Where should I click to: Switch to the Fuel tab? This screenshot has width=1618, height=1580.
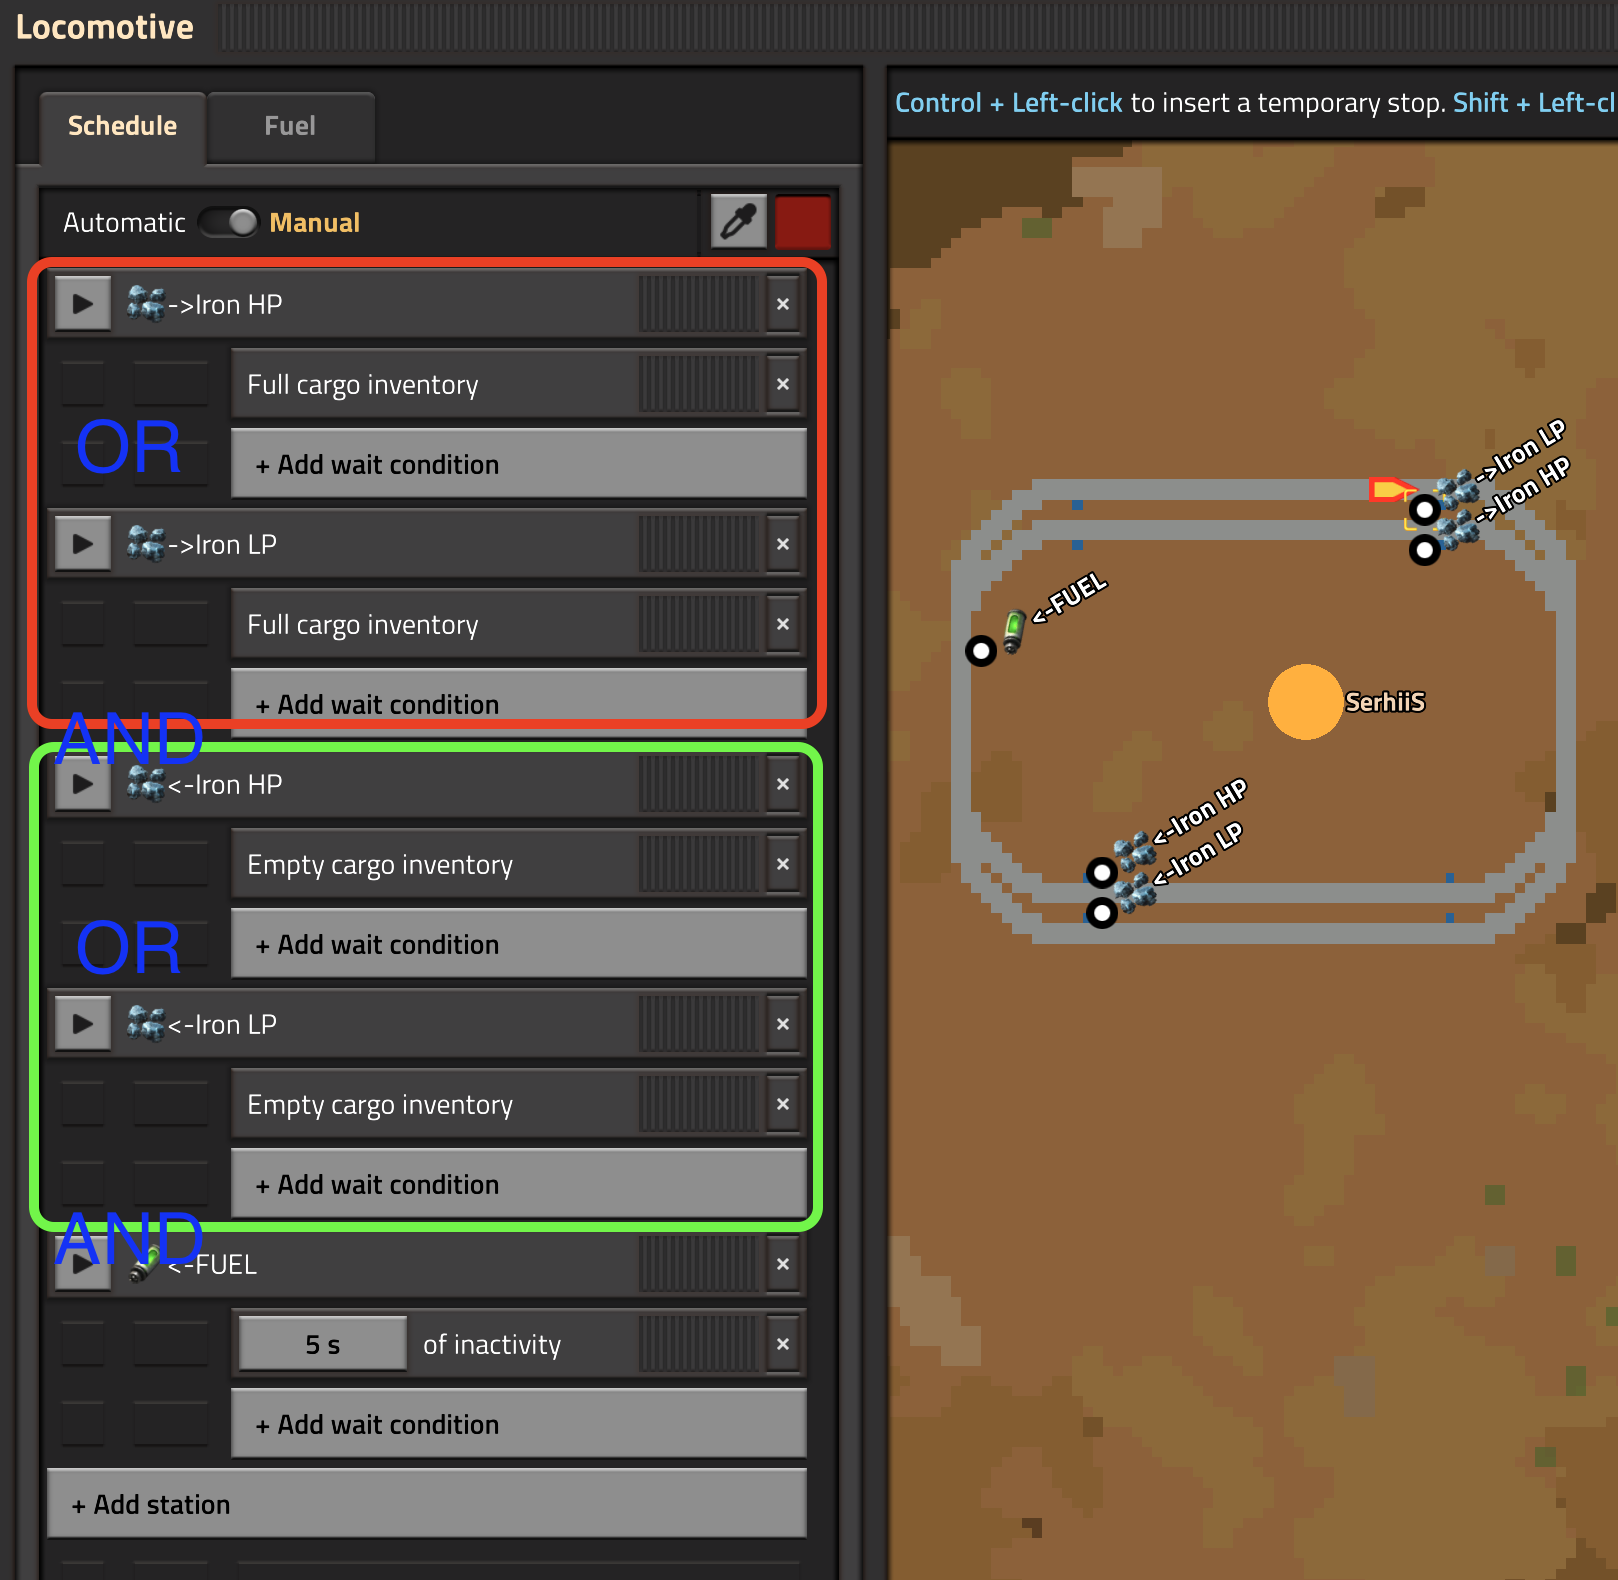[x=290, y=126]
